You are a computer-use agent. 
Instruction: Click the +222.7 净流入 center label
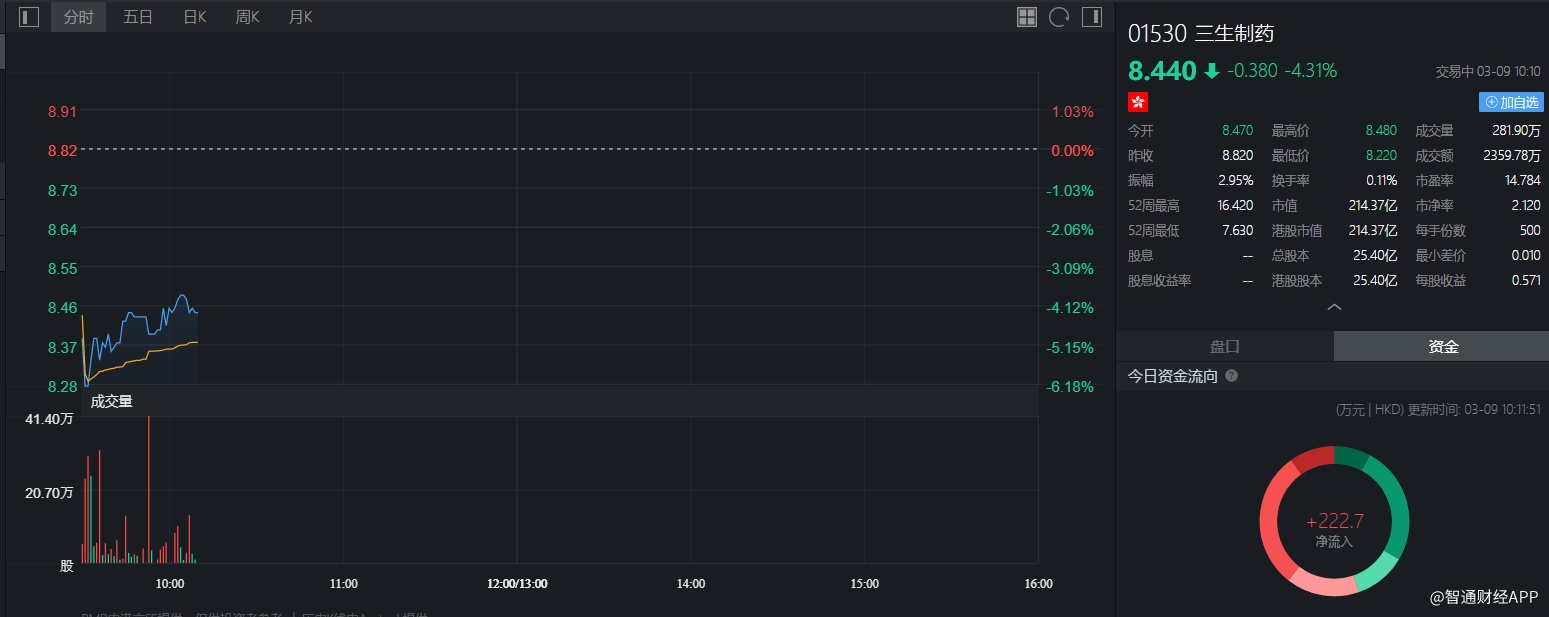coord(1334,529)
